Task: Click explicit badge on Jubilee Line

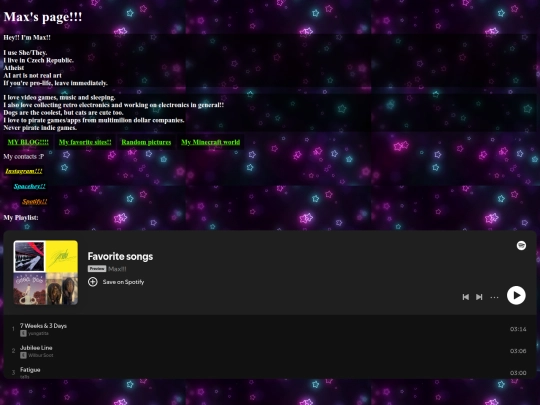Action: pos(23,355)
